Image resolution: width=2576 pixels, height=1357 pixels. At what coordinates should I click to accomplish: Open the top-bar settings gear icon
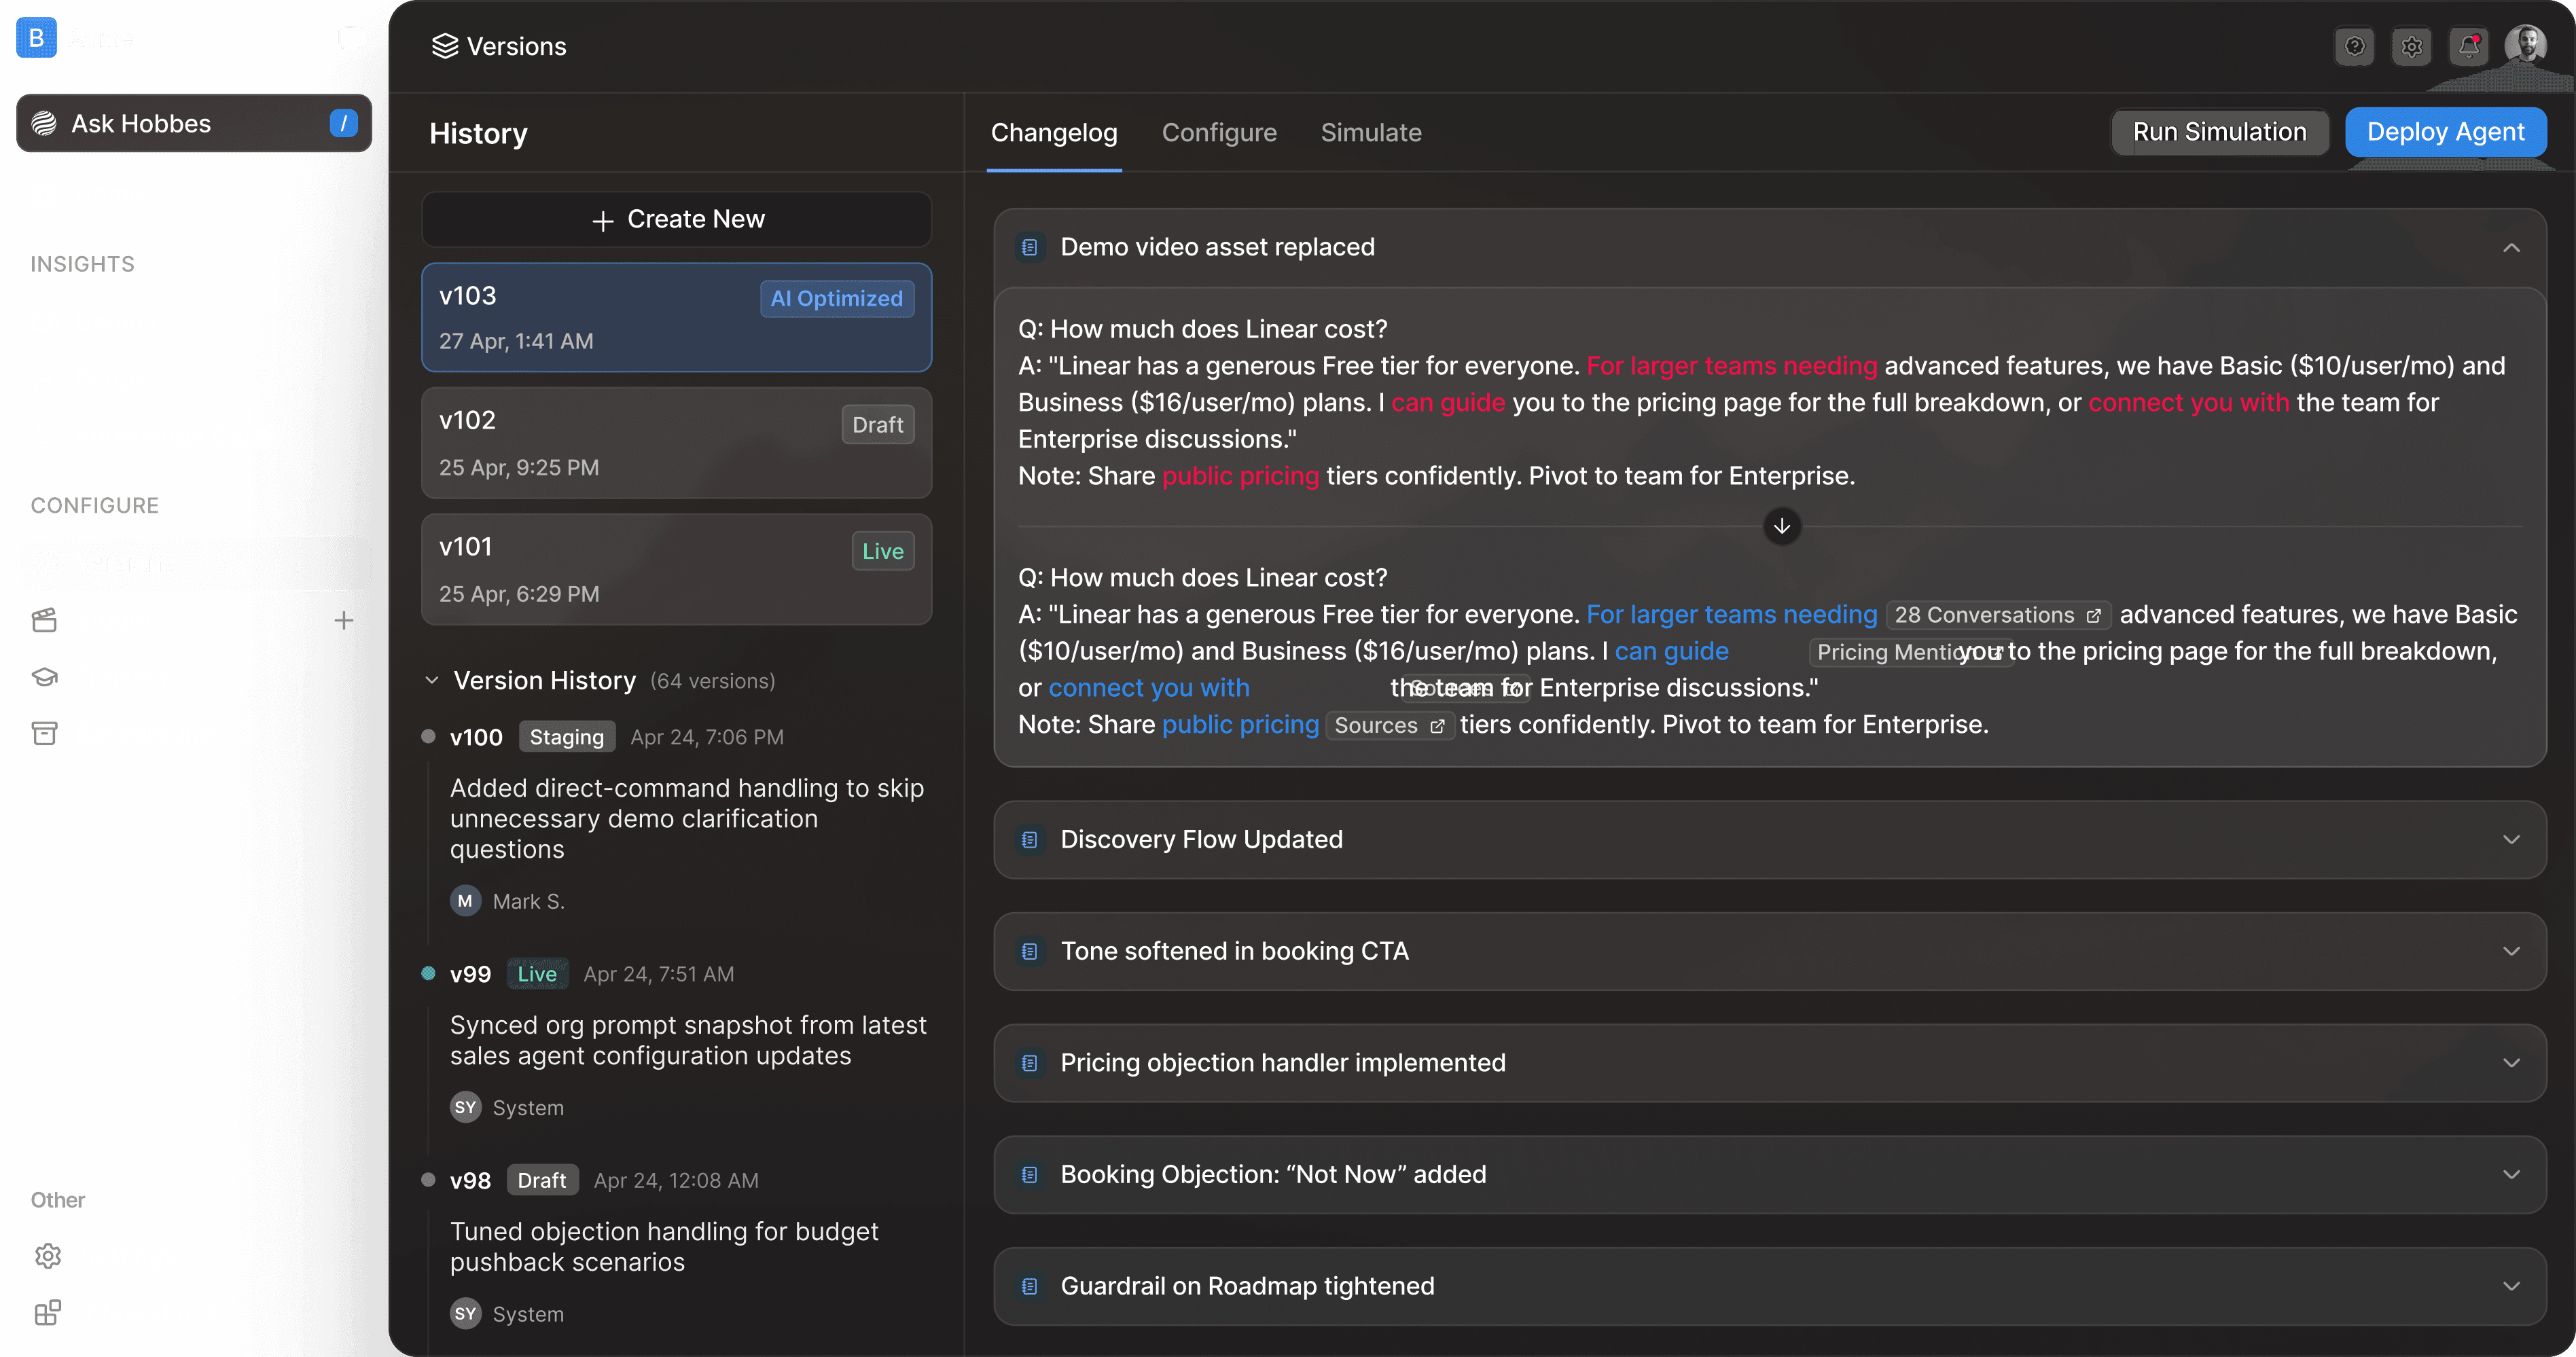(2411, 46)
